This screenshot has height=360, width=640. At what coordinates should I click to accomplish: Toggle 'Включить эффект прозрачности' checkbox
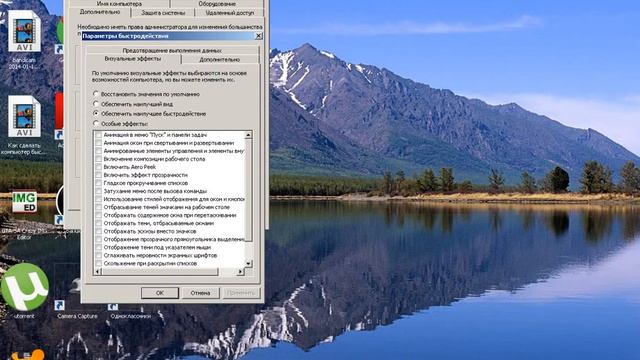coord(98,175)
